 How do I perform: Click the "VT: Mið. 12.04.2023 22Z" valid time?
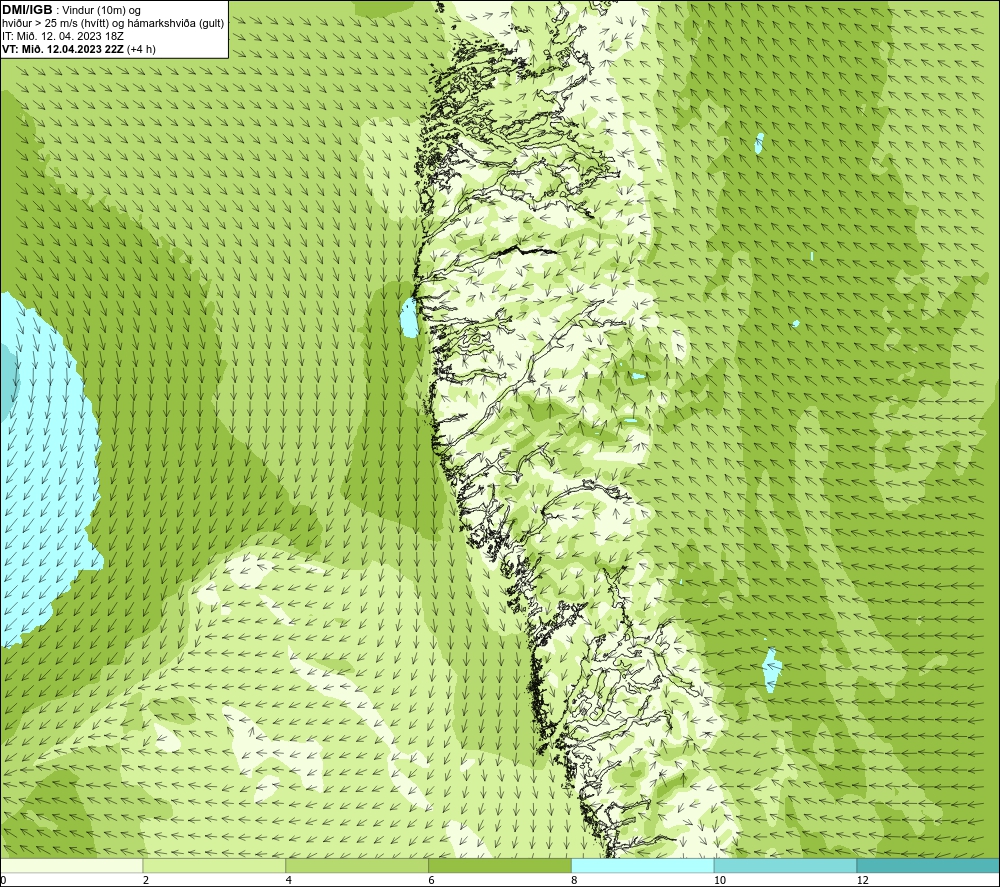63,49
